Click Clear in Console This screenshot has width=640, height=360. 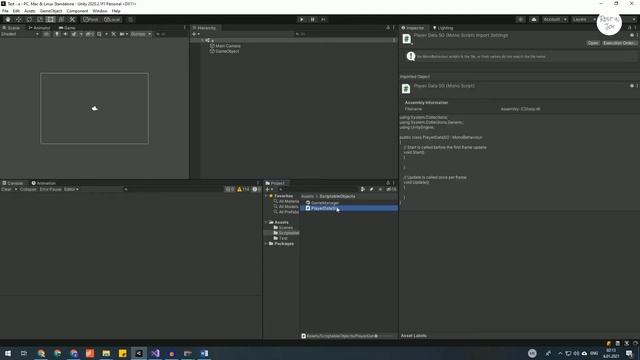point(7,189)
